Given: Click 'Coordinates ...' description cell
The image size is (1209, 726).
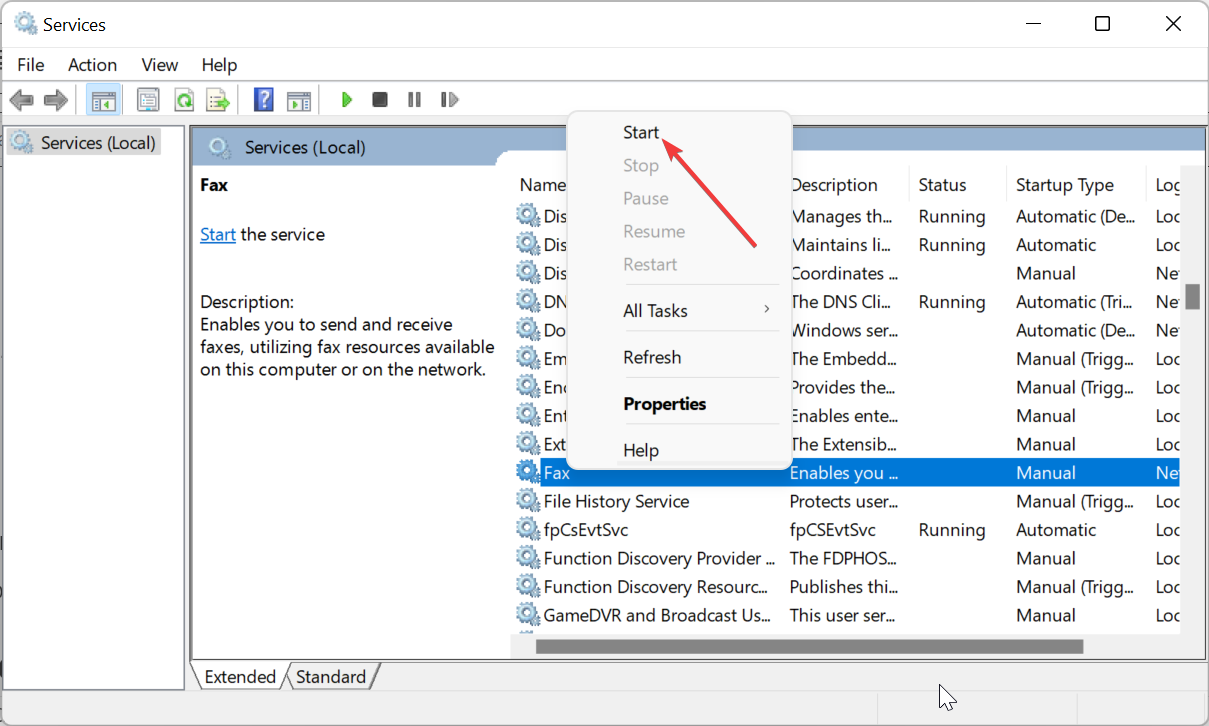Looking at the screenshot, I should (x=844, y=273).
